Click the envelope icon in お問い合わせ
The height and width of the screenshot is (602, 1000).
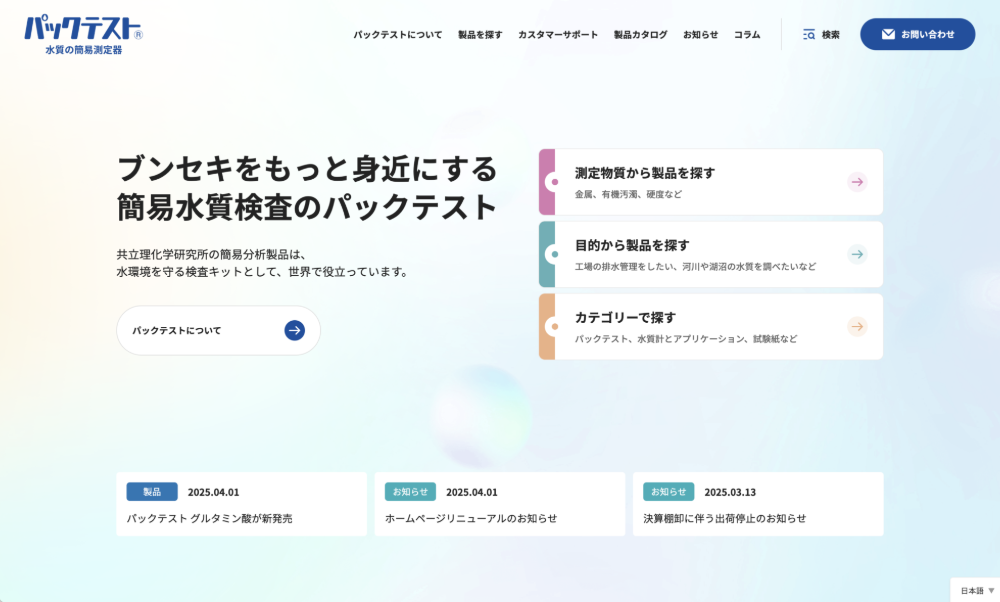pos(888,34)
